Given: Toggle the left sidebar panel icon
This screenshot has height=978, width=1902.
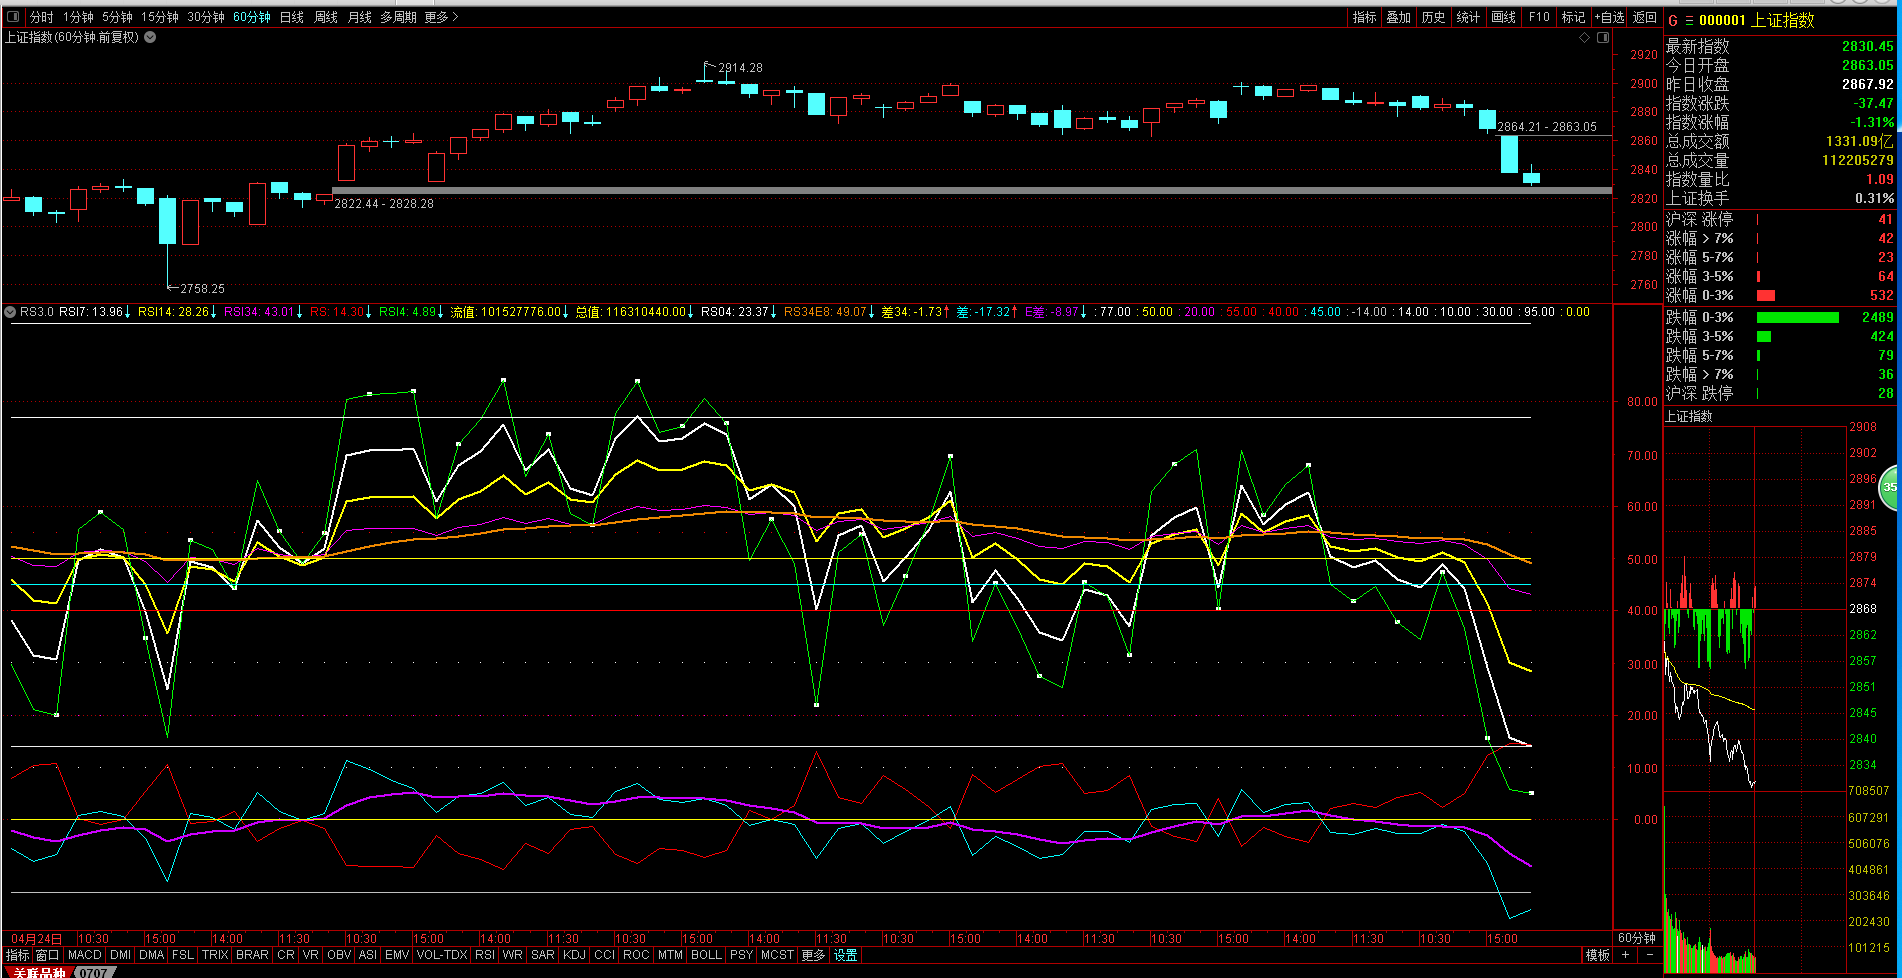Looking at the screenshot, I should tap(13, 17).
